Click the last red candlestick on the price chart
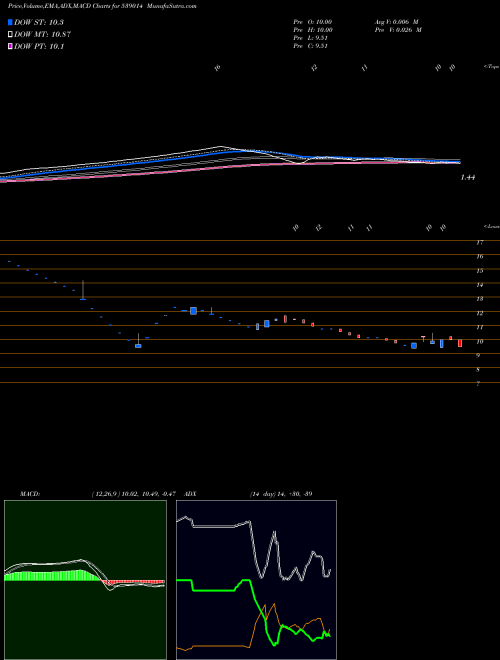 click(460, 343)
